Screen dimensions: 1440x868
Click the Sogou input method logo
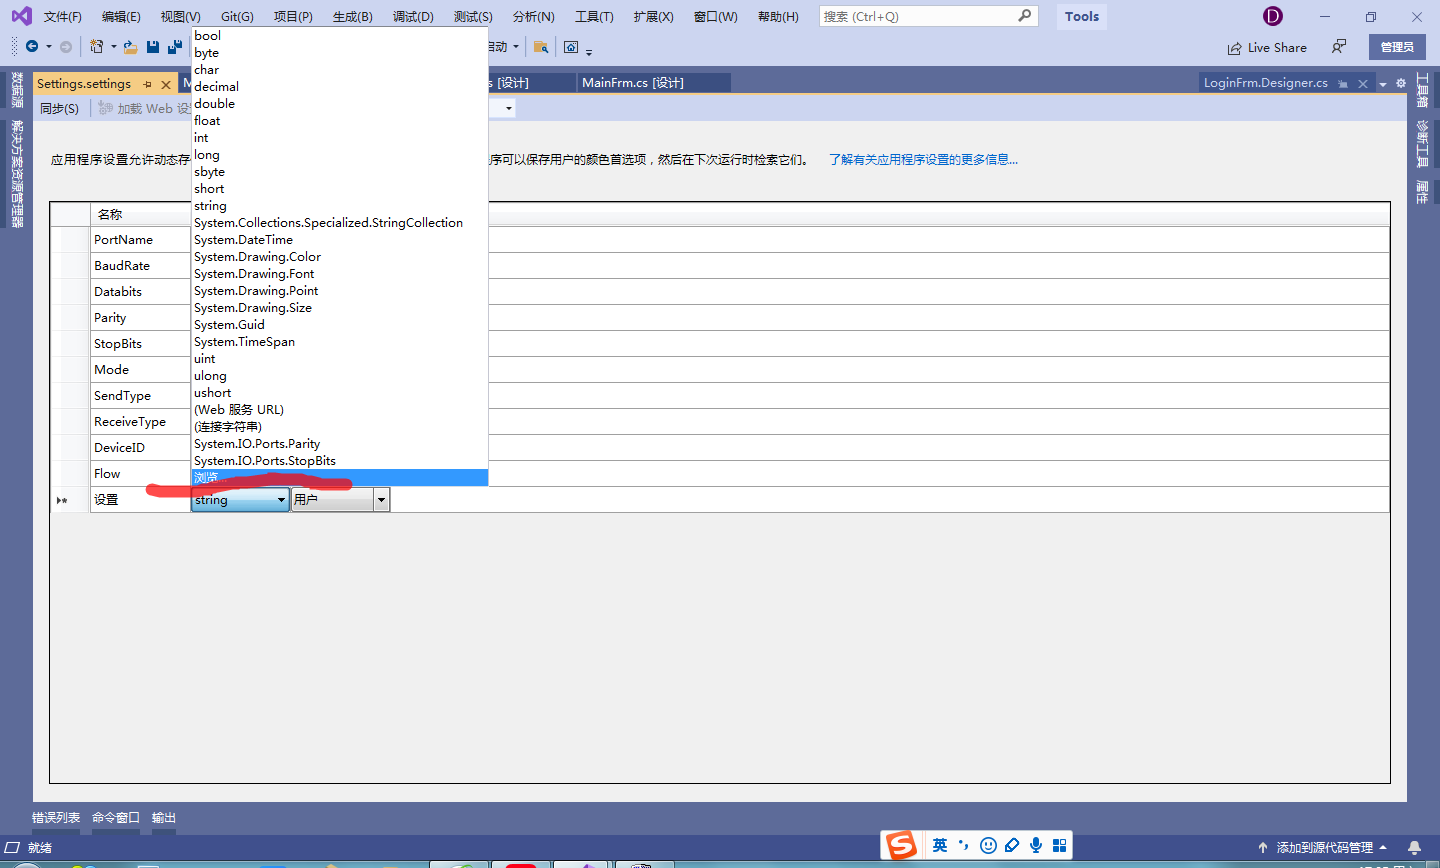901,845
